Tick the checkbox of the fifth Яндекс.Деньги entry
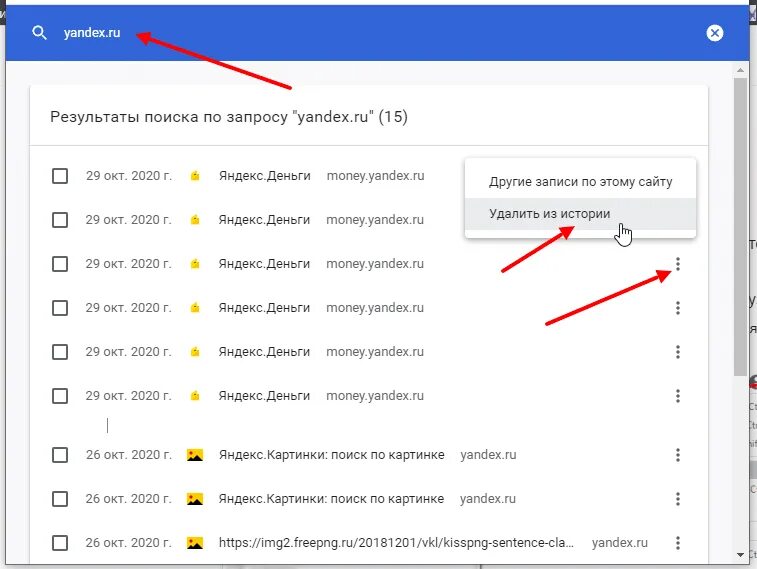Viewport: 757px width, 569px height. point(60,352)
